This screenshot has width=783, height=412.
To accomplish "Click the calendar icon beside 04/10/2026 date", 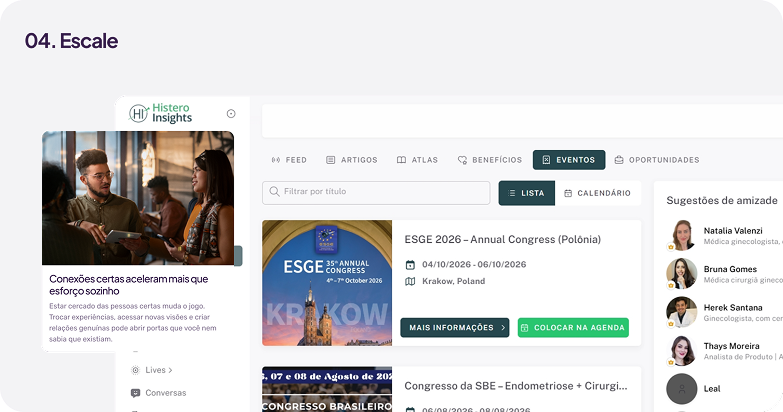I will [x=410, y=265].
